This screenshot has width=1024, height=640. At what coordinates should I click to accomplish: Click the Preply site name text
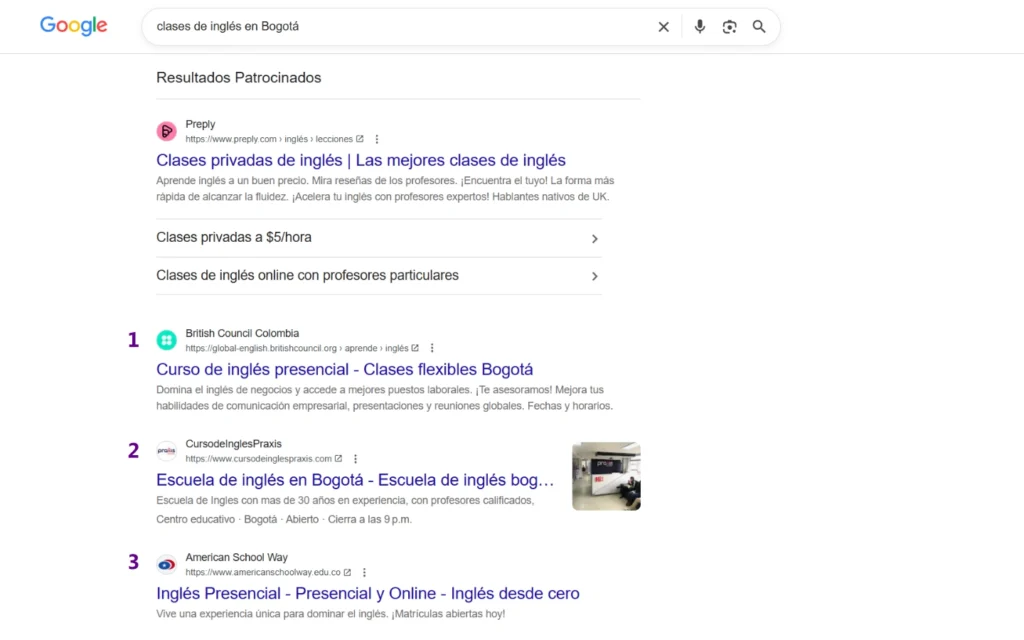coord(200,124)
